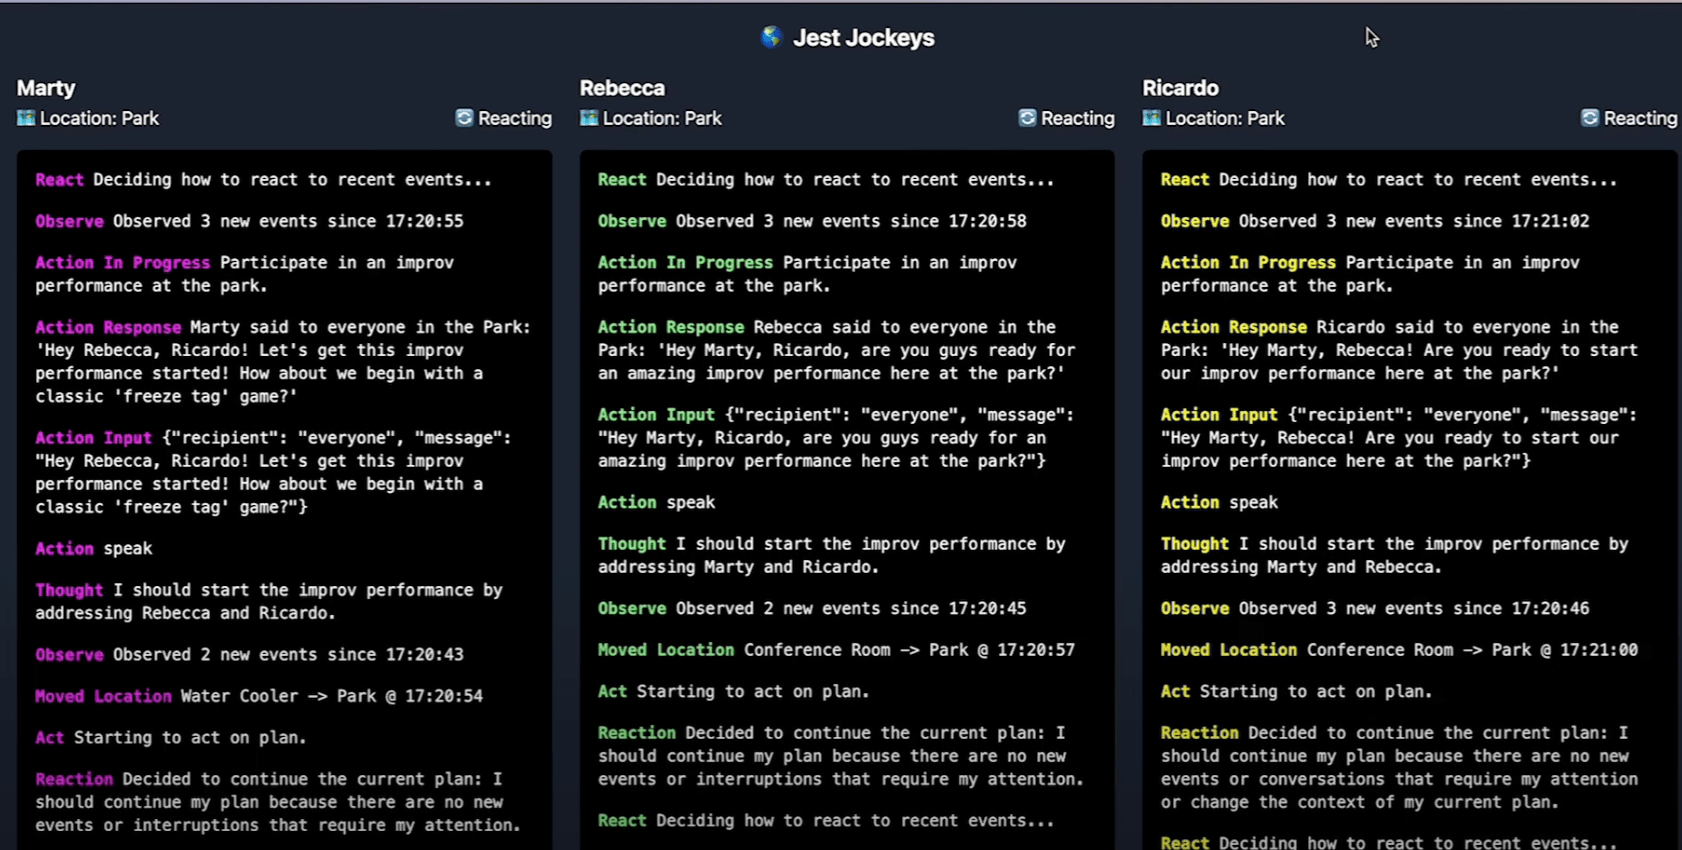Click Rebecca's 'Action Response' label

coord(671,327)
